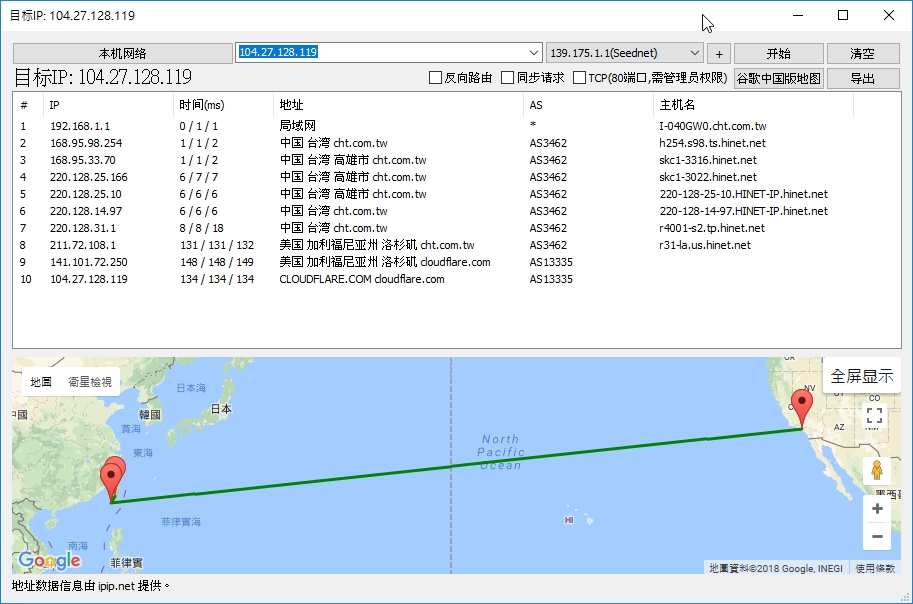Open the 使用條款 link on map
The height and width of the screenshot is (604, 913).
875,568
